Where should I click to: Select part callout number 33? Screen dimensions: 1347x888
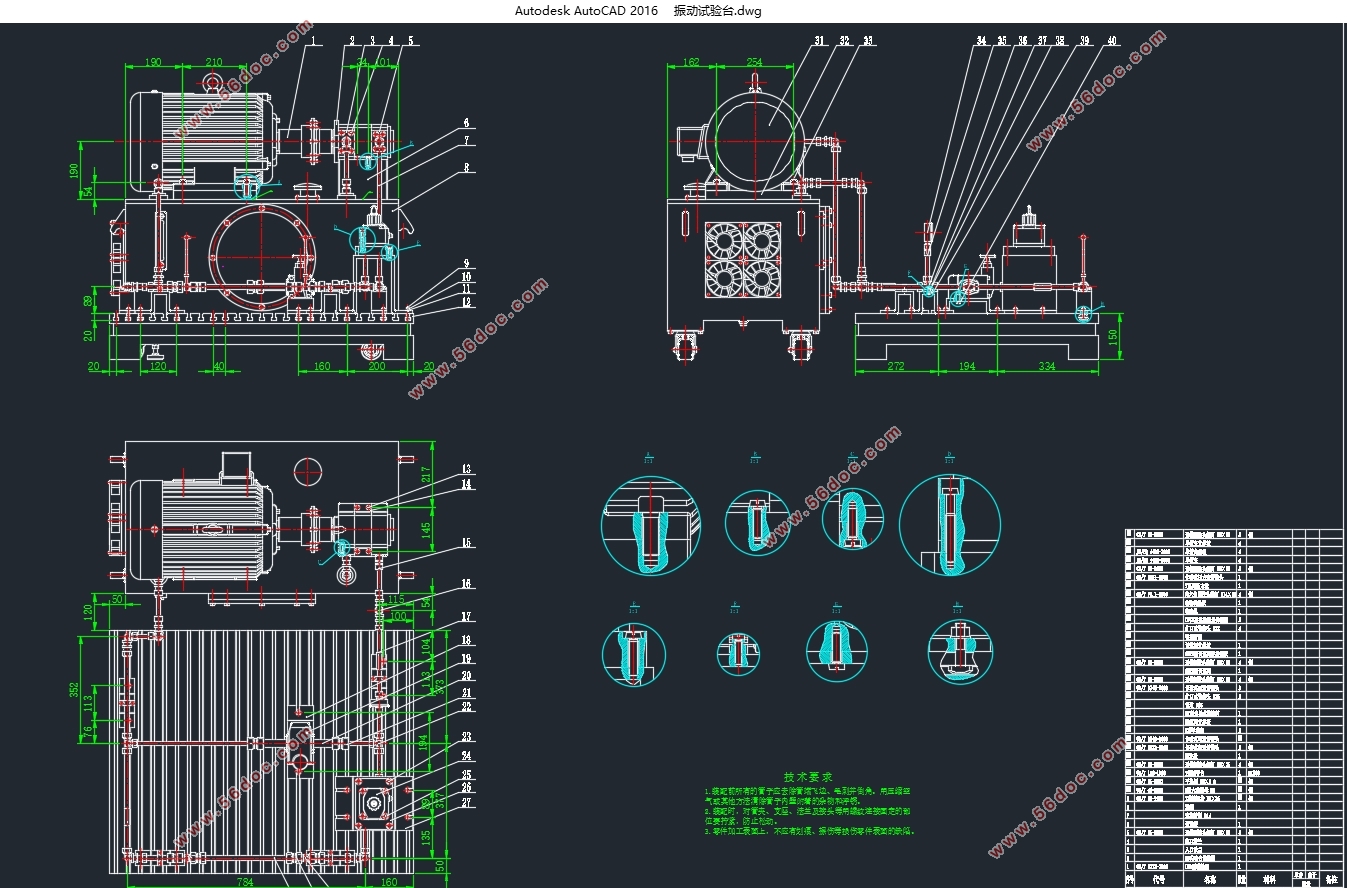click(868, 41)
